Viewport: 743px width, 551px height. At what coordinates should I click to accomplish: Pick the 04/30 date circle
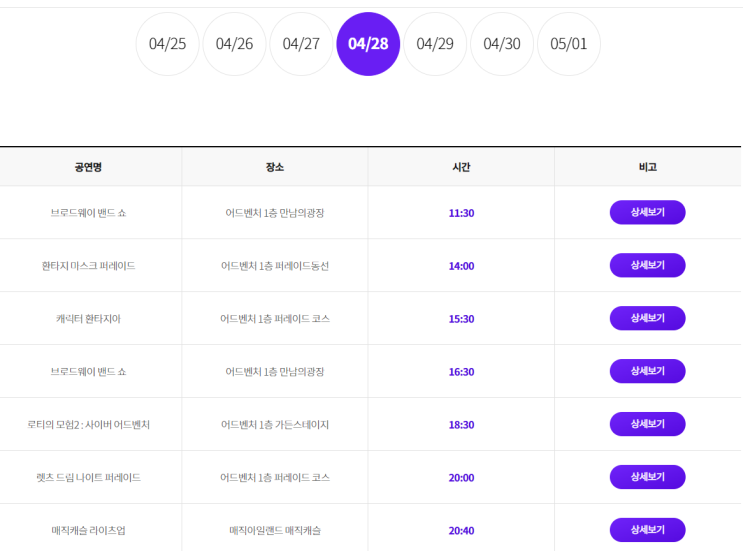[502, 44]
